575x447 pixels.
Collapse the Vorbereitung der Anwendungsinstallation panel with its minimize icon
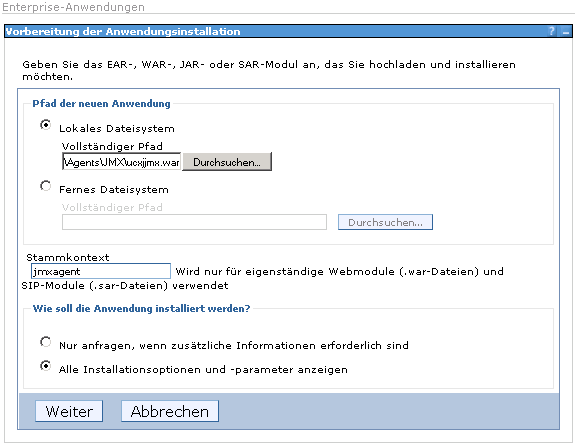coord(566,32)
